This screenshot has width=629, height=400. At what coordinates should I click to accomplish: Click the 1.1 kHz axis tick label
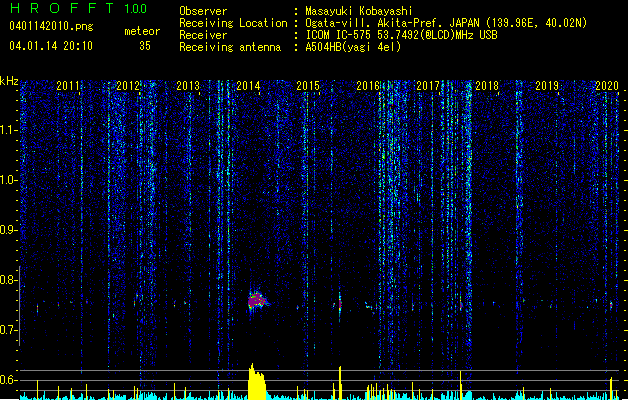point(8,130)
